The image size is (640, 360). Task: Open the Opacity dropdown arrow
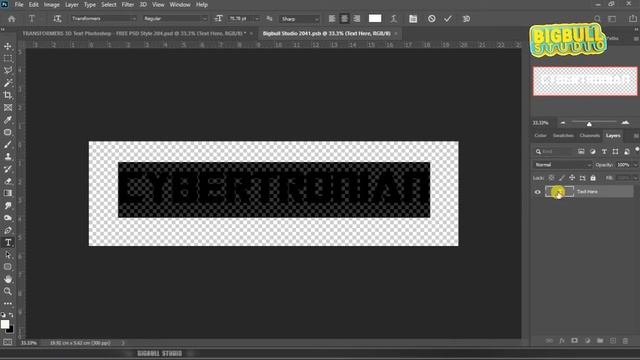(x=635, y=165)
